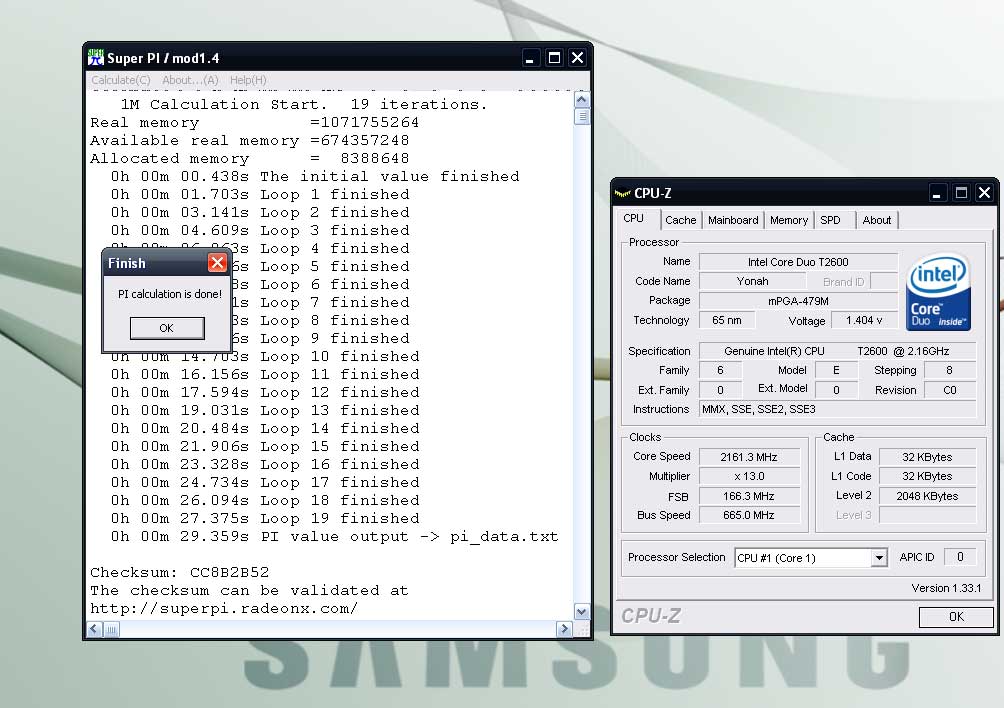Click the Name field Intel Core Duo T2600
1004x708 pixels.
(798, 262)
